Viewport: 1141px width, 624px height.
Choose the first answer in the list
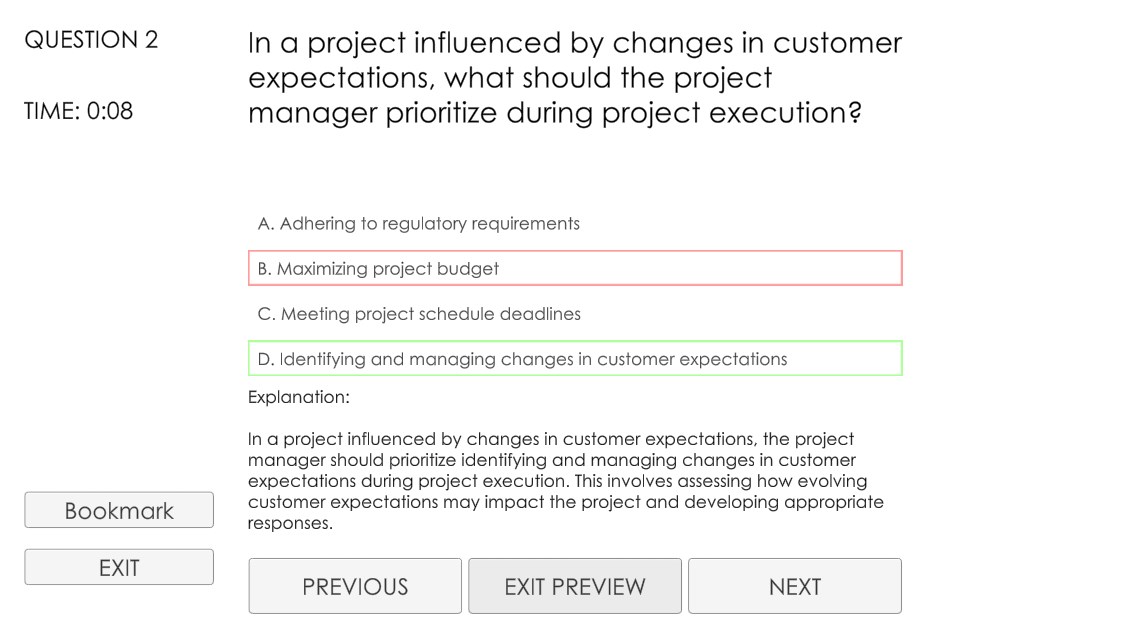(x=418, y=224)
